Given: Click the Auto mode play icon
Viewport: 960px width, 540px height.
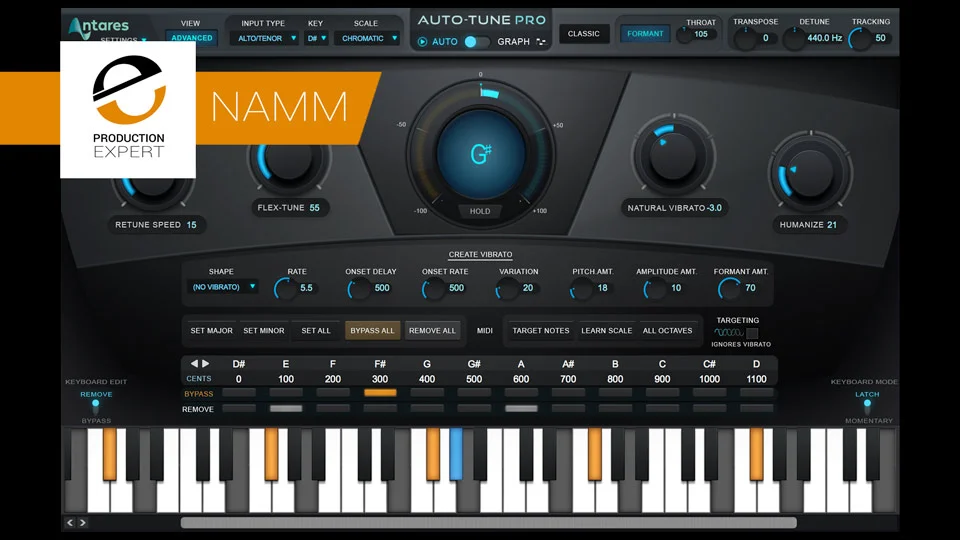Looking at the screenshot, I should [x=422, y=42].
